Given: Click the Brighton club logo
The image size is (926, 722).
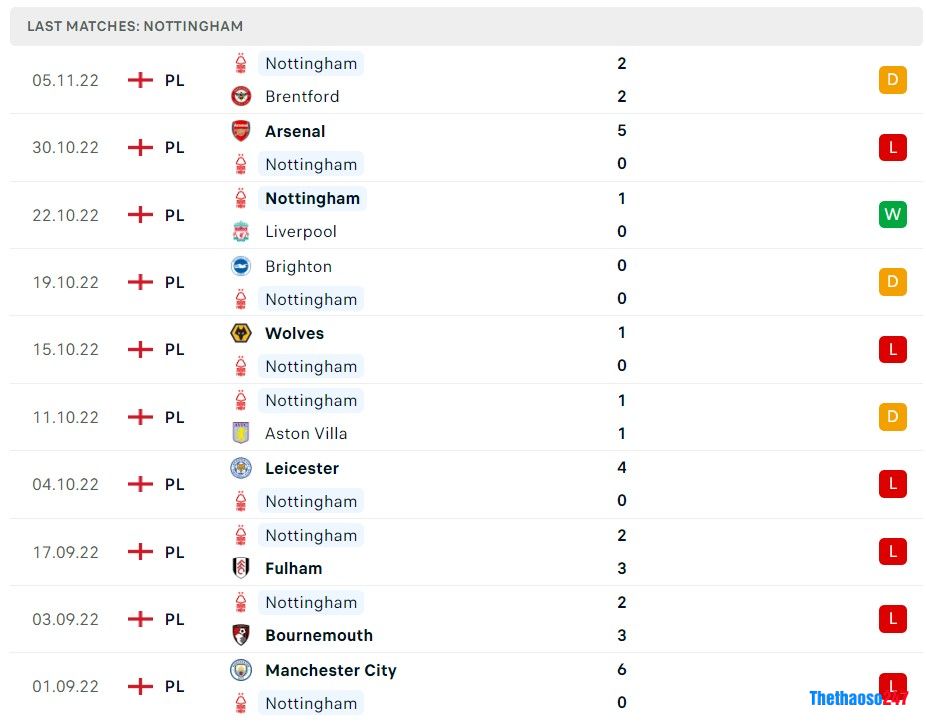Looking at the screenshot, I should tap(240, 266).
